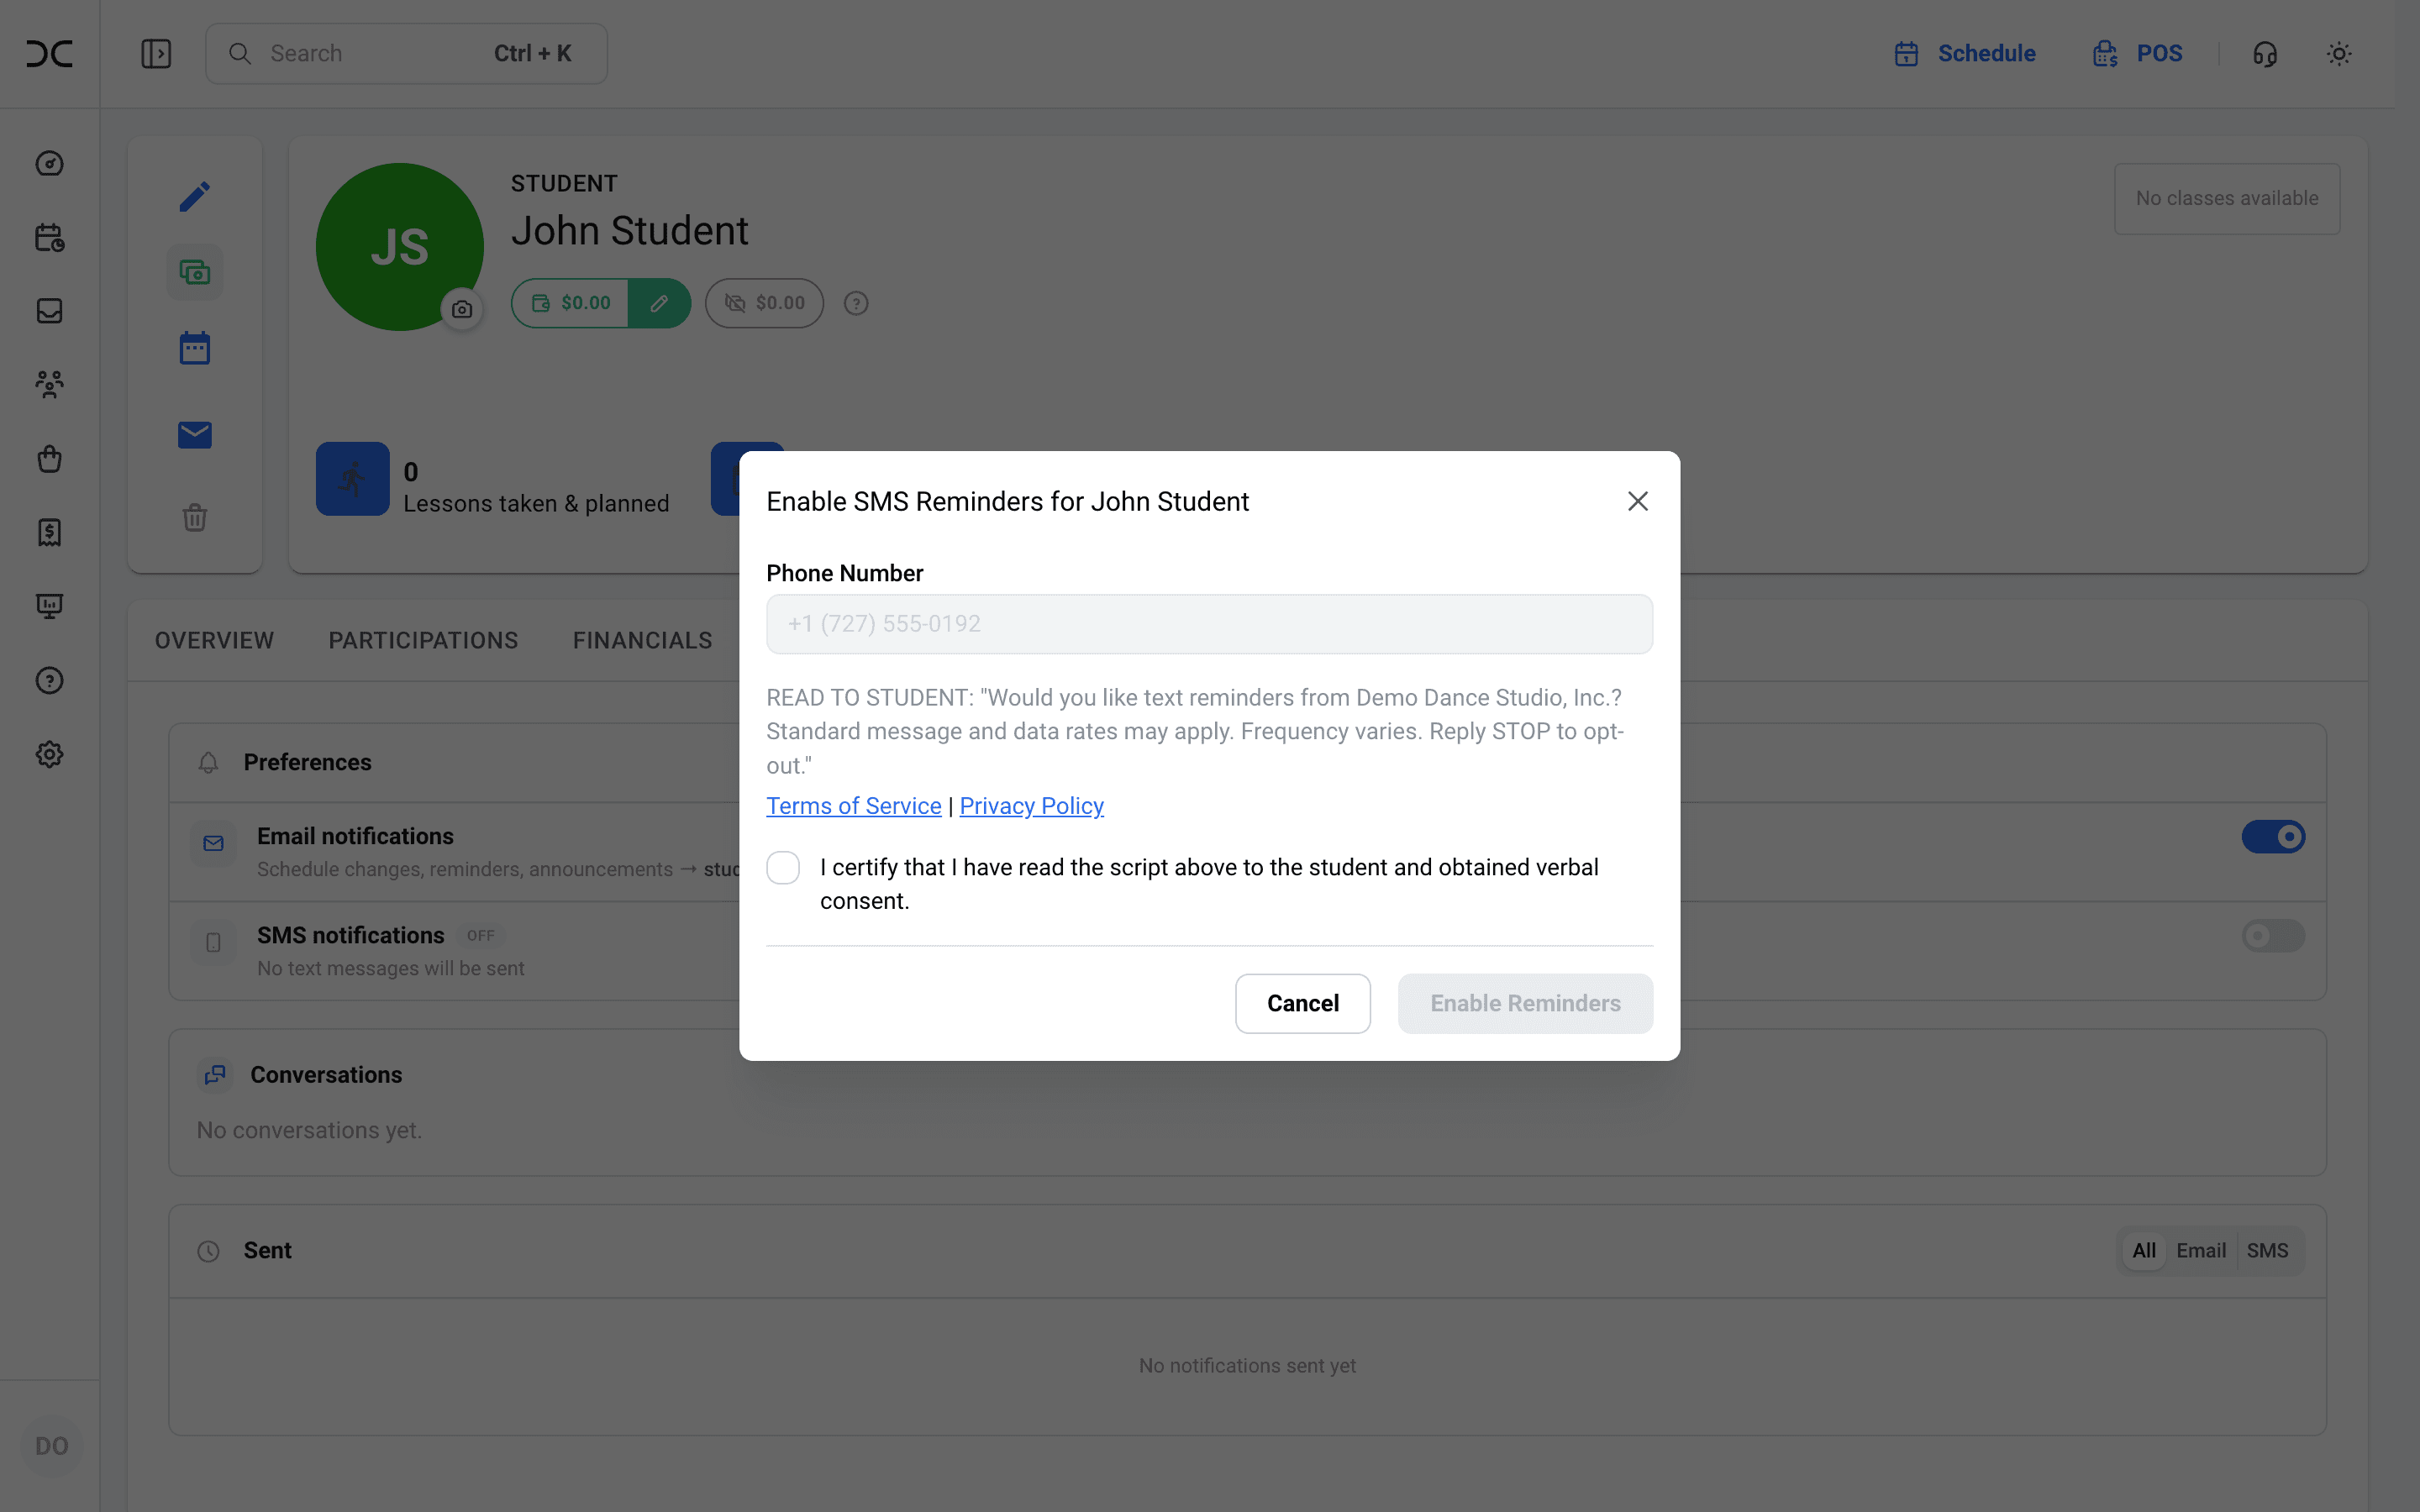Click the headset support icon
2420x1512 pixels.
click(x=2265, y=53)
